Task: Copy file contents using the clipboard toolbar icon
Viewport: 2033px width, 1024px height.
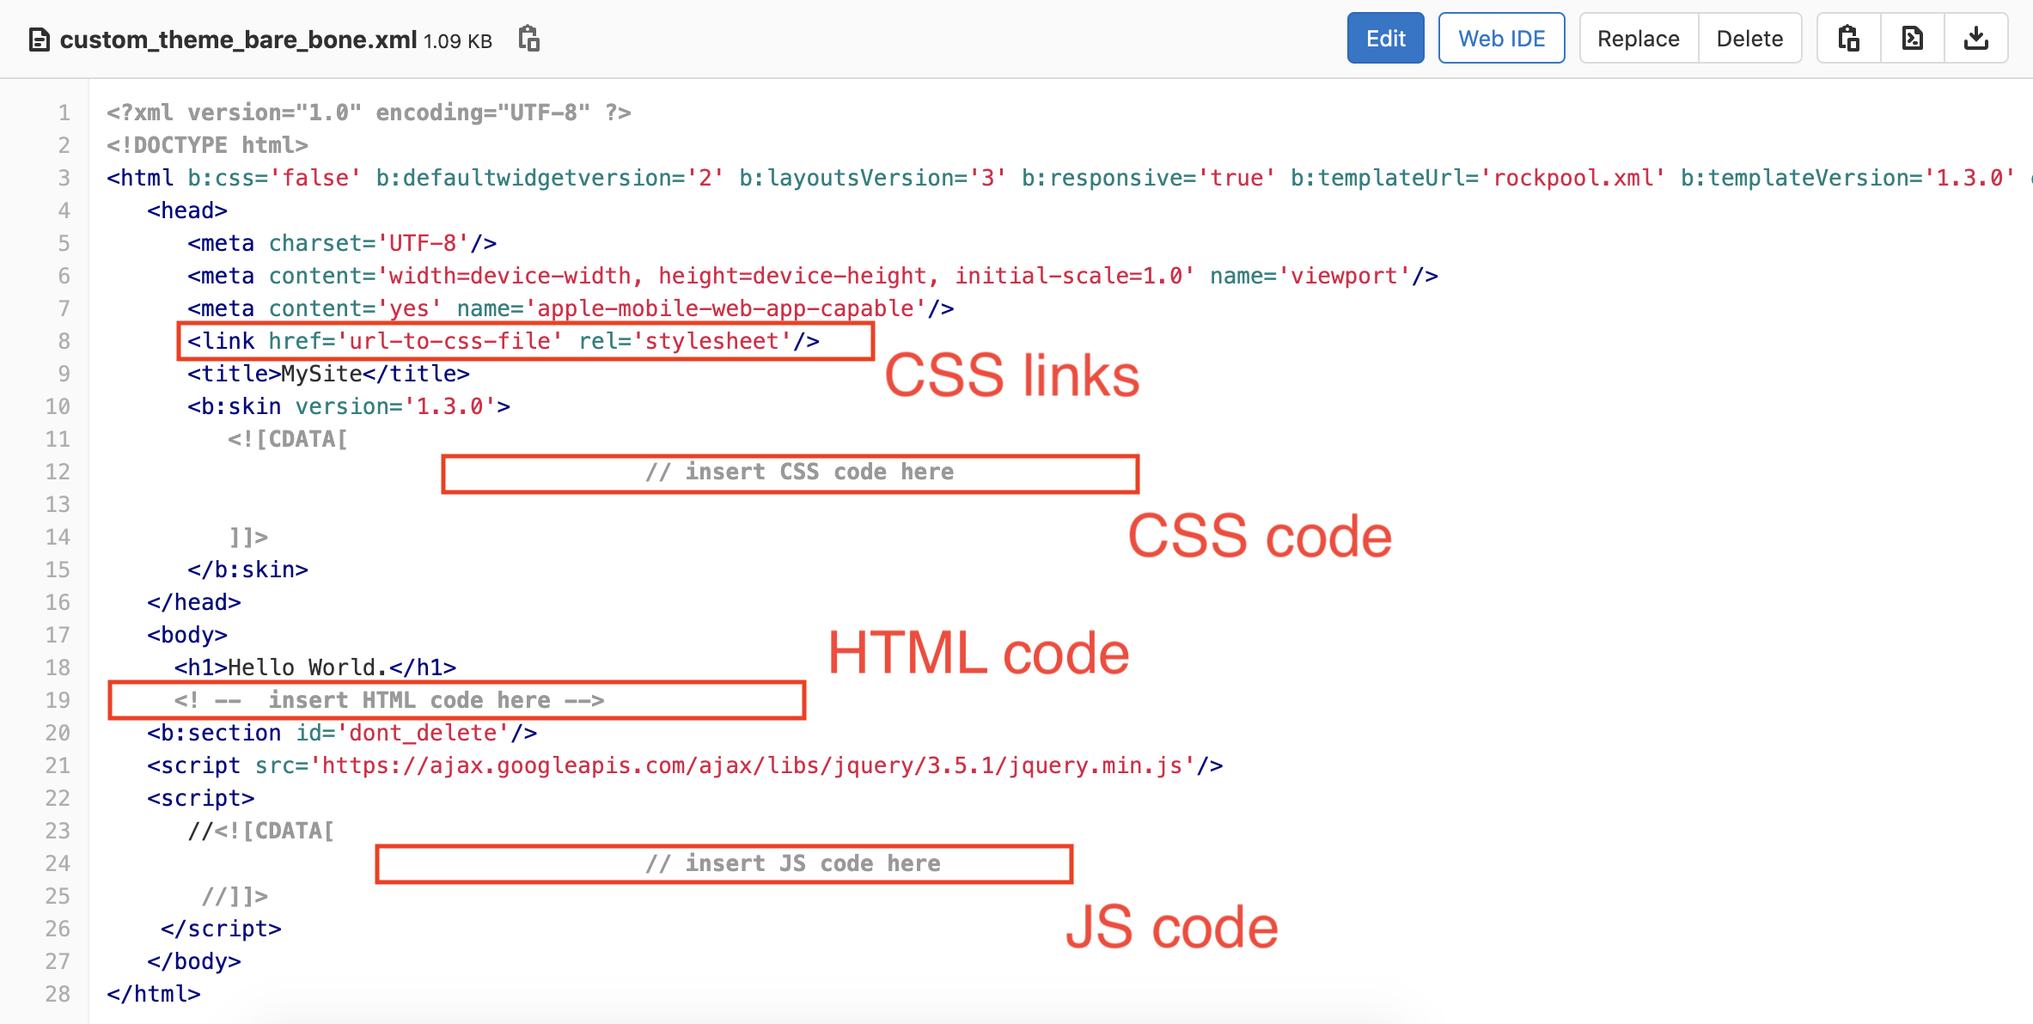Action: [1847, 37]
